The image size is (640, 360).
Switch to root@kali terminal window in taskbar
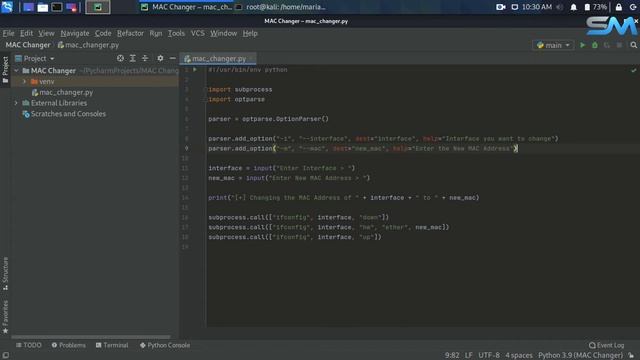[281, 7]
